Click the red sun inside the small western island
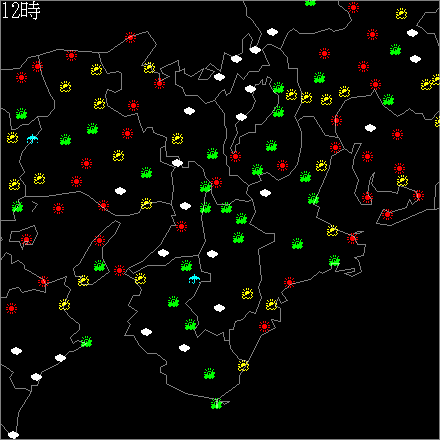 pyautogui.click(x=26, y=239)
